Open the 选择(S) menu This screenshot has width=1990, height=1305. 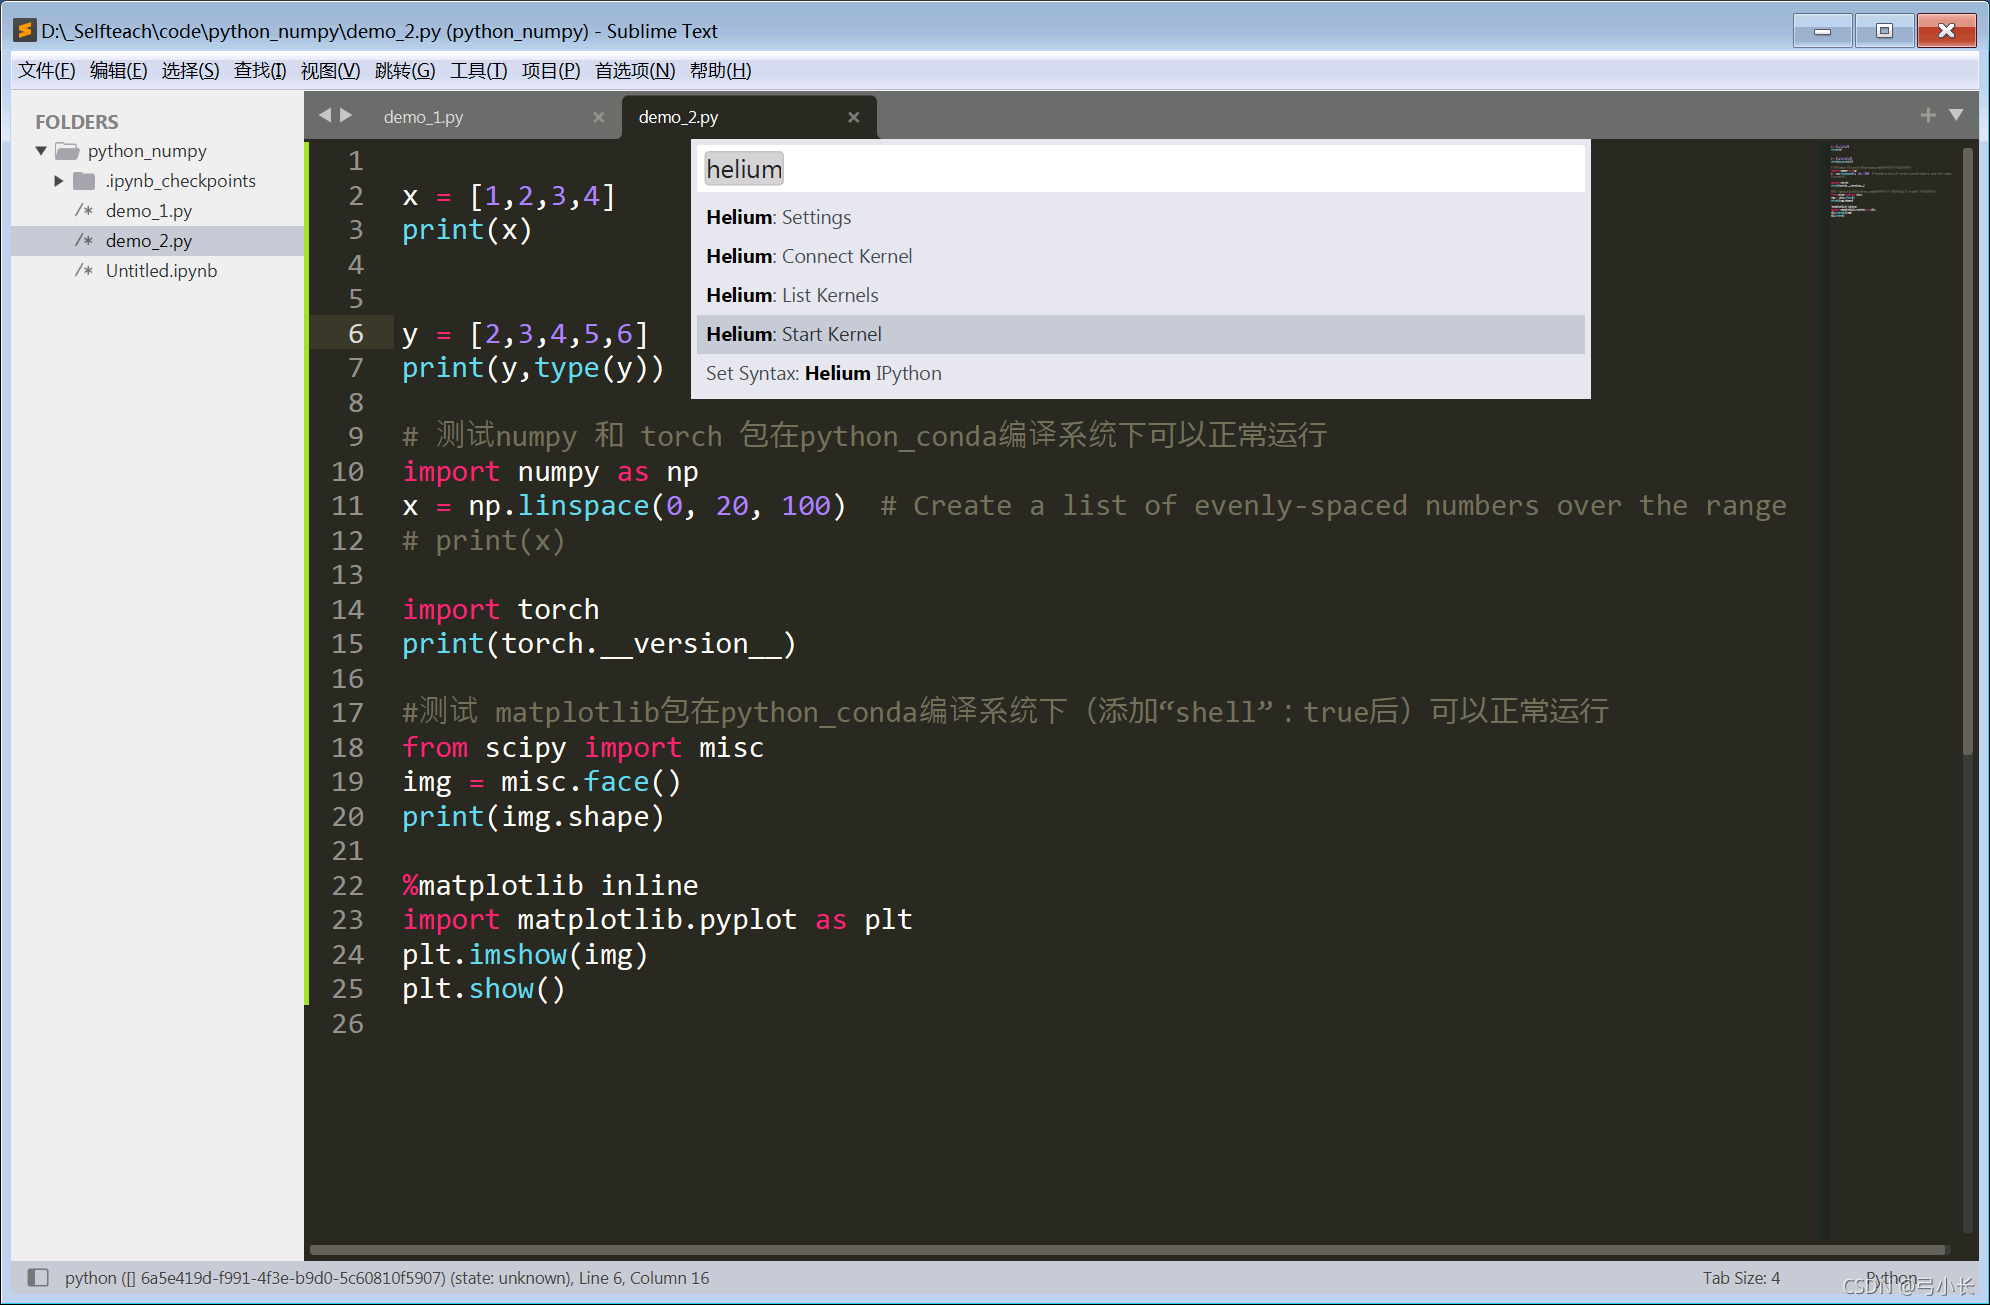click(190, 71)
